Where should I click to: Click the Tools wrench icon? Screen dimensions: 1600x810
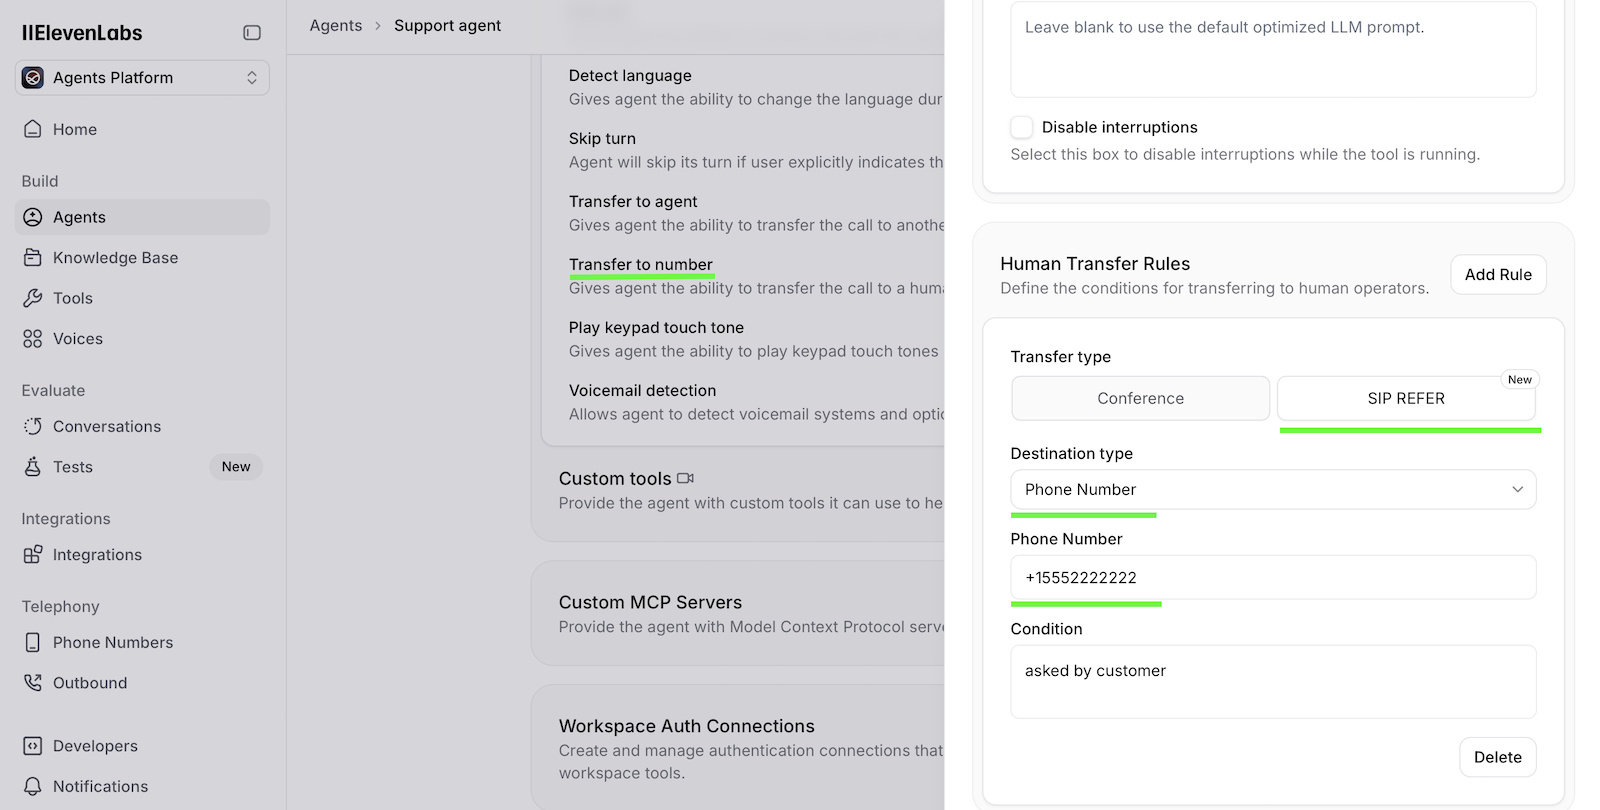[x=33, y=298]
